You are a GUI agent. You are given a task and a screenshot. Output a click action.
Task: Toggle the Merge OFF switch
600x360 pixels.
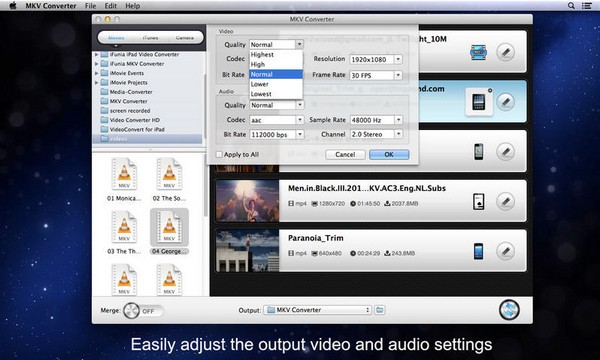(x=143, y=311)
